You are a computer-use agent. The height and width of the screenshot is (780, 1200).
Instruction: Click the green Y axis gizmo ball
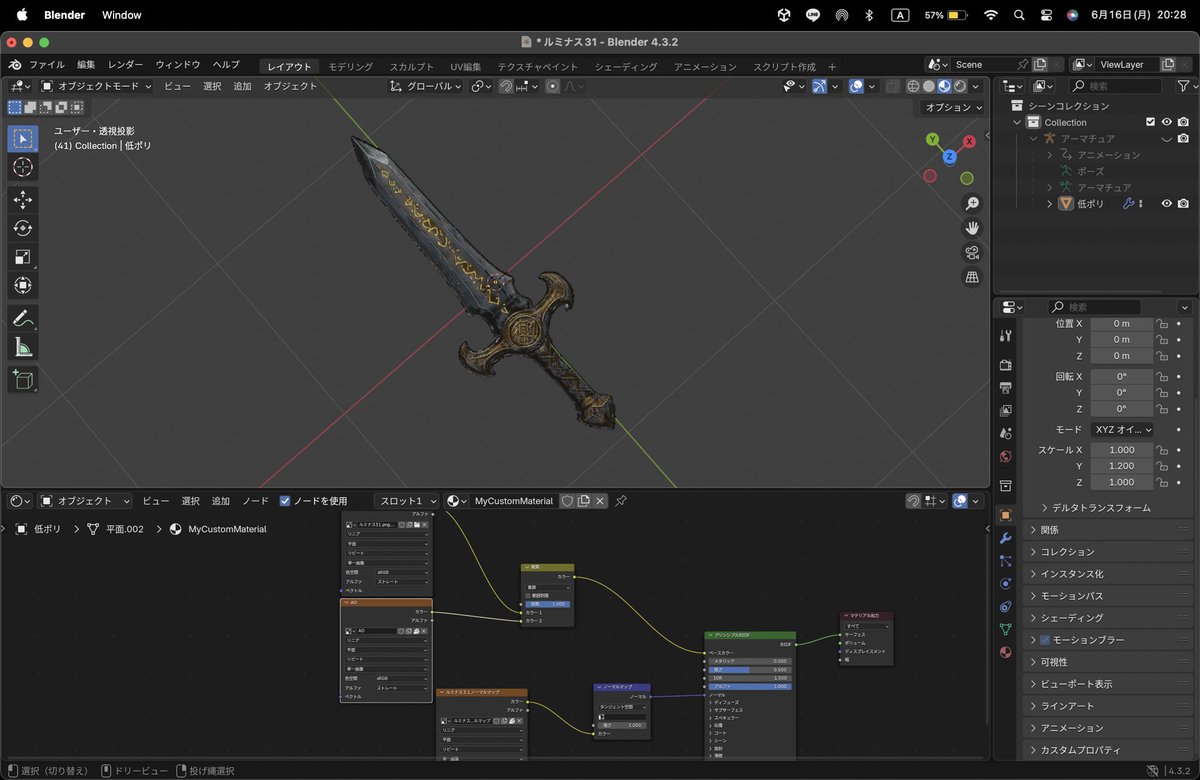pos(932,139)
